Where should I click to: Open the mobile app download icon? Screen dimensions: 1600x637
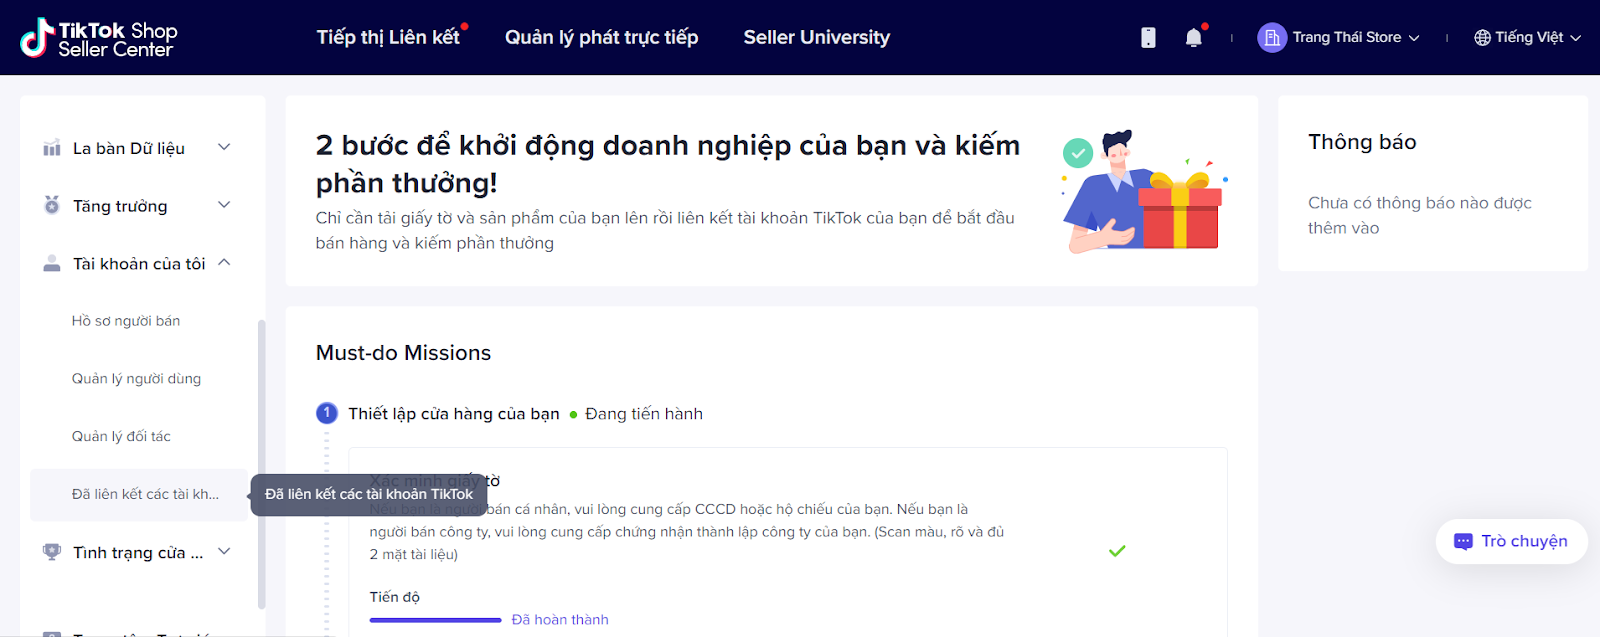(1148, 38)
